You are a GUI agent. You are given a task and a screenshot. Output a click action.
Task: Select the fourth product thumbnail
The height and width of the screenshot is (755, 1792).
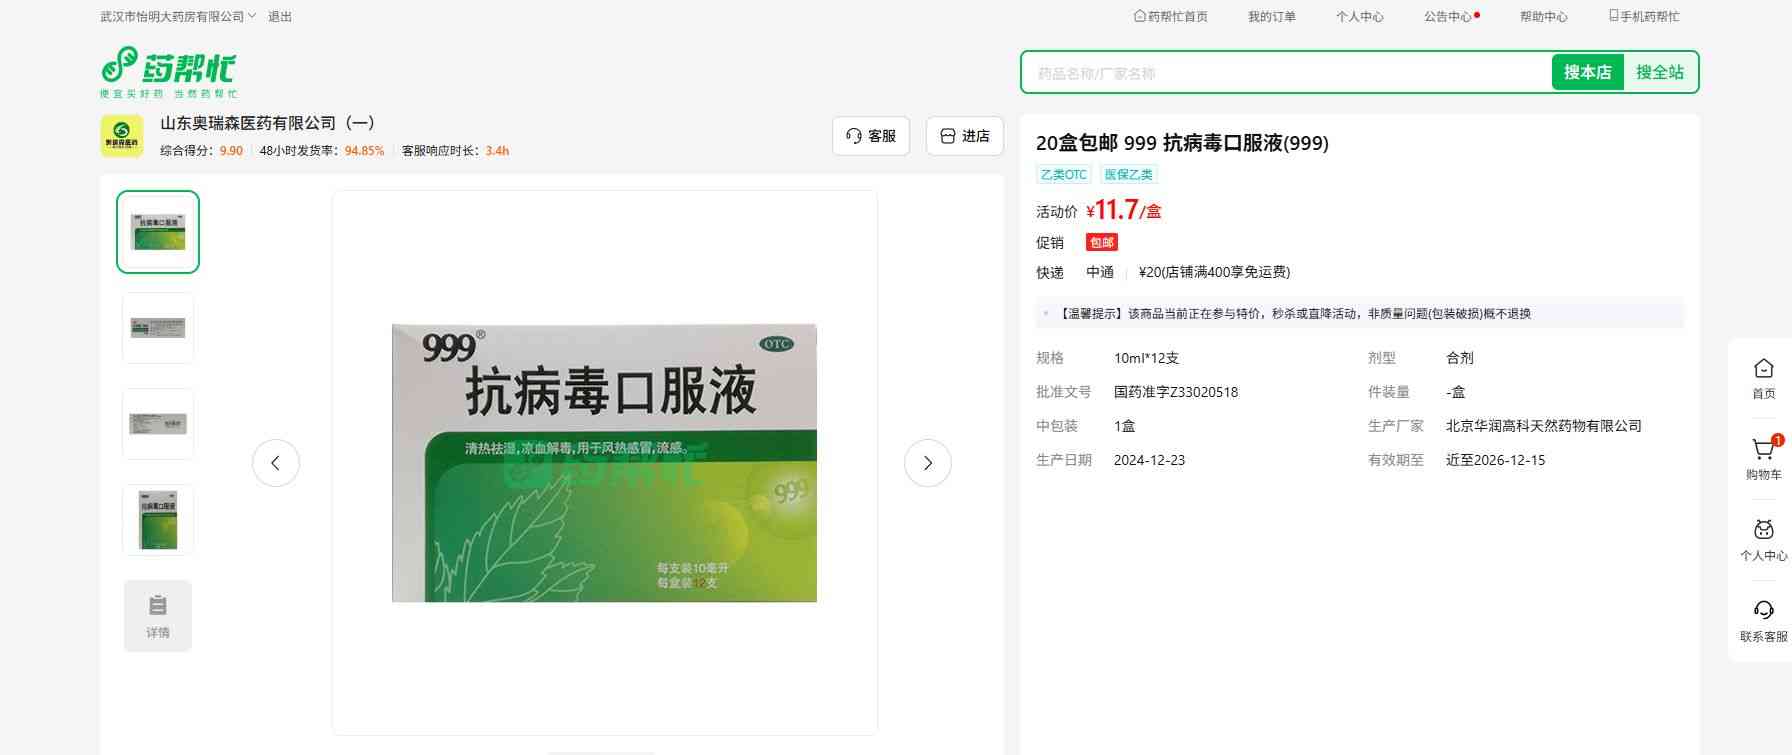click(158, 520)
